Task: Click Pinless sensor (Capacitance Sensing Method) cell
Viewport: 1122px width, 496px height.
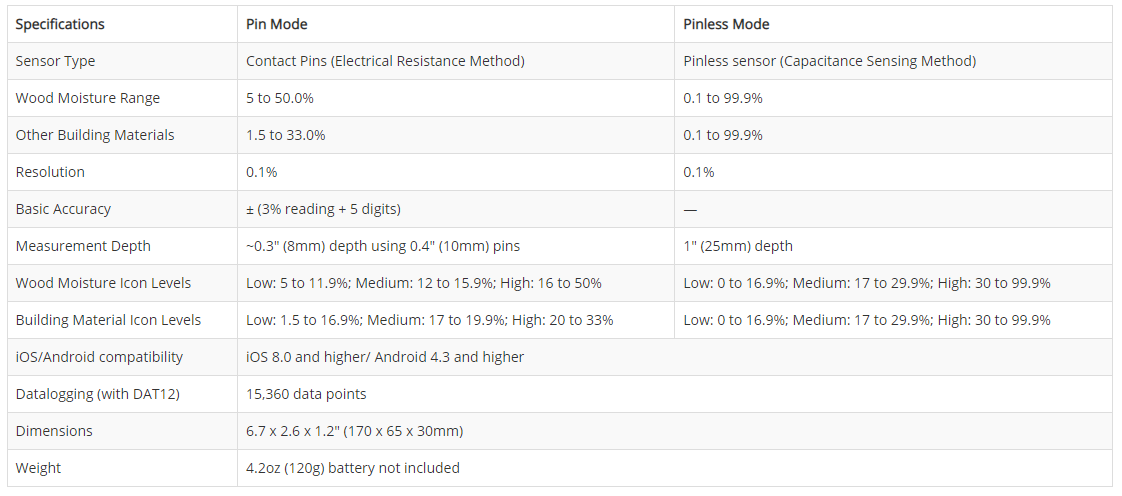Action: [x=829, y=62]
